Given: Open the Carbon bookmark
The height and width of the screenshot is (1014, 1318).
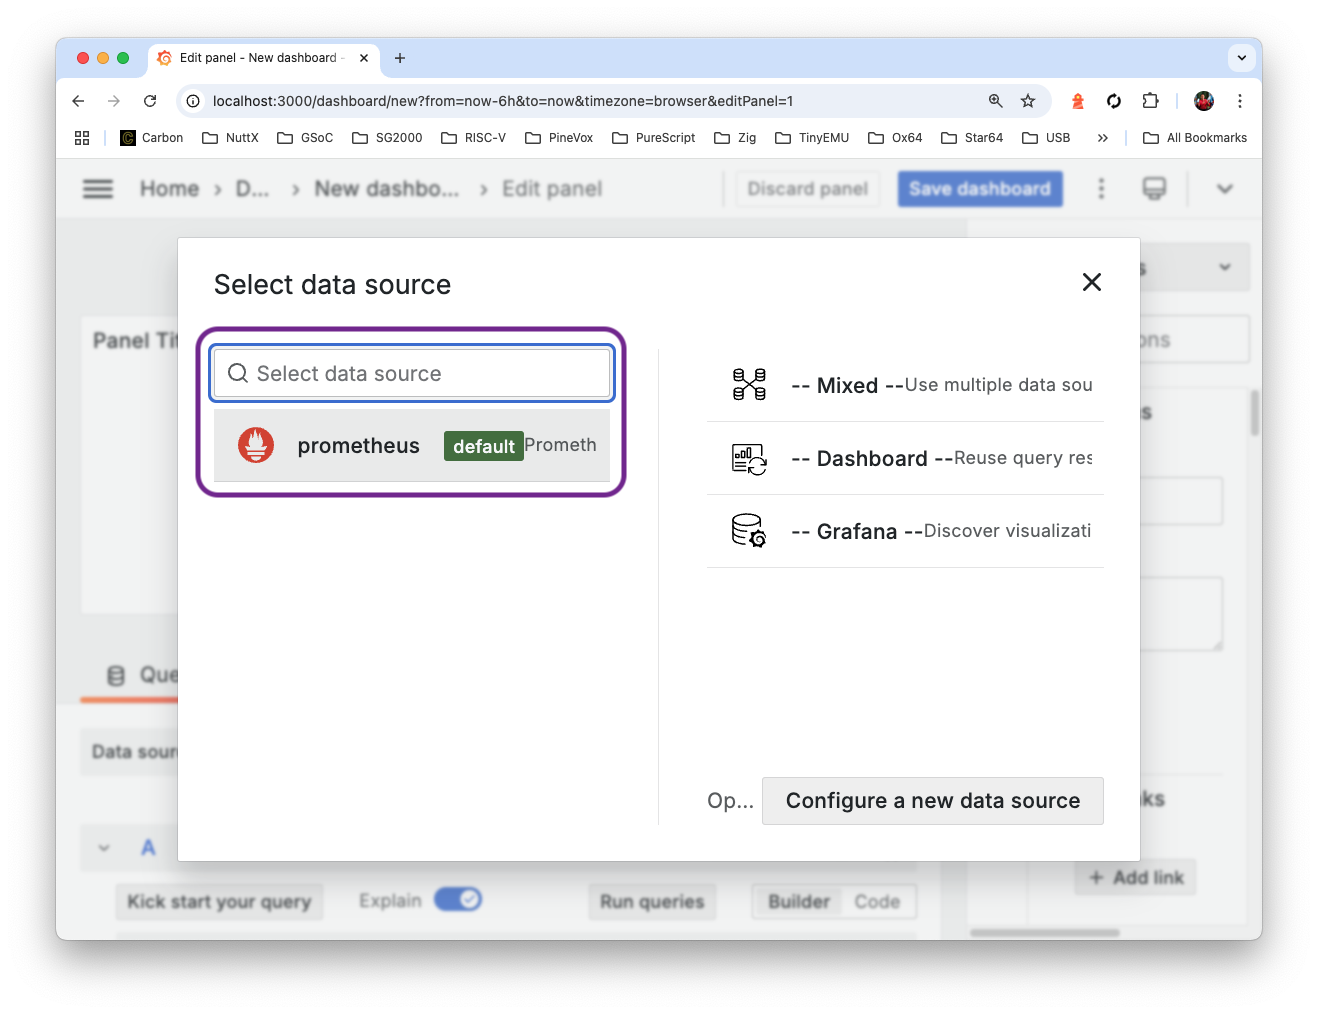Looking at the screenshot, I should point(152,138).
